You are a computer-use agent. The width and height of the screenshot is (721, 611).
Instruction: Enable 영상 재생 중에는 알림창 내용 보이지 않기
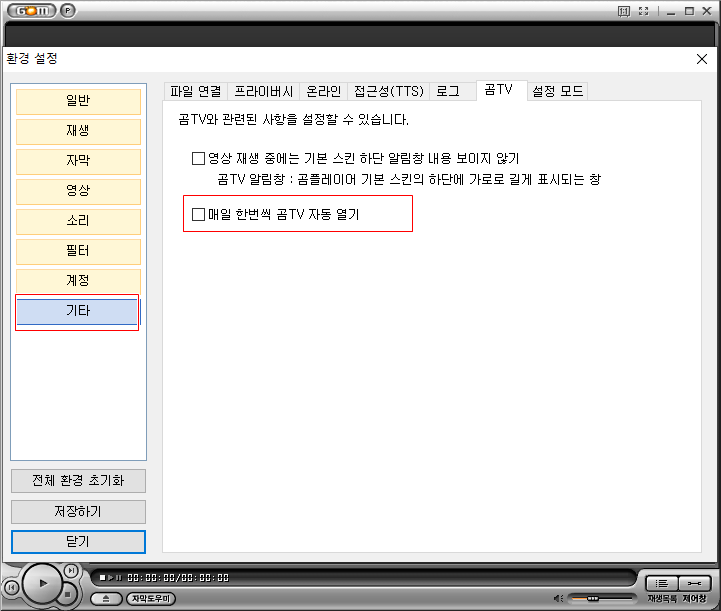[x=198, y=159]
